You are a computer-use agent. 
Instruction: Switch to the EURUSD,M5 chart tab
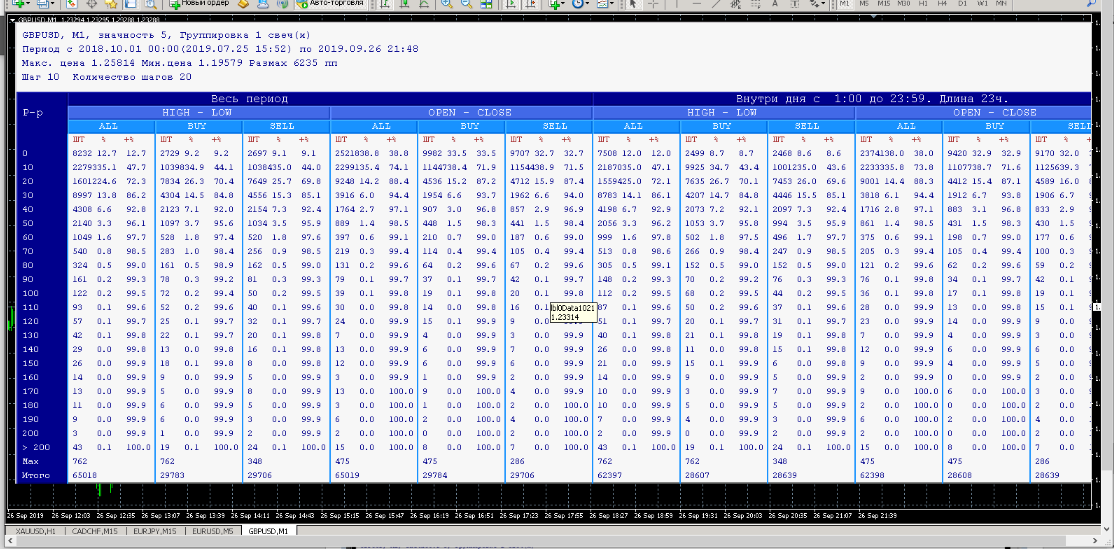point(213,531)
